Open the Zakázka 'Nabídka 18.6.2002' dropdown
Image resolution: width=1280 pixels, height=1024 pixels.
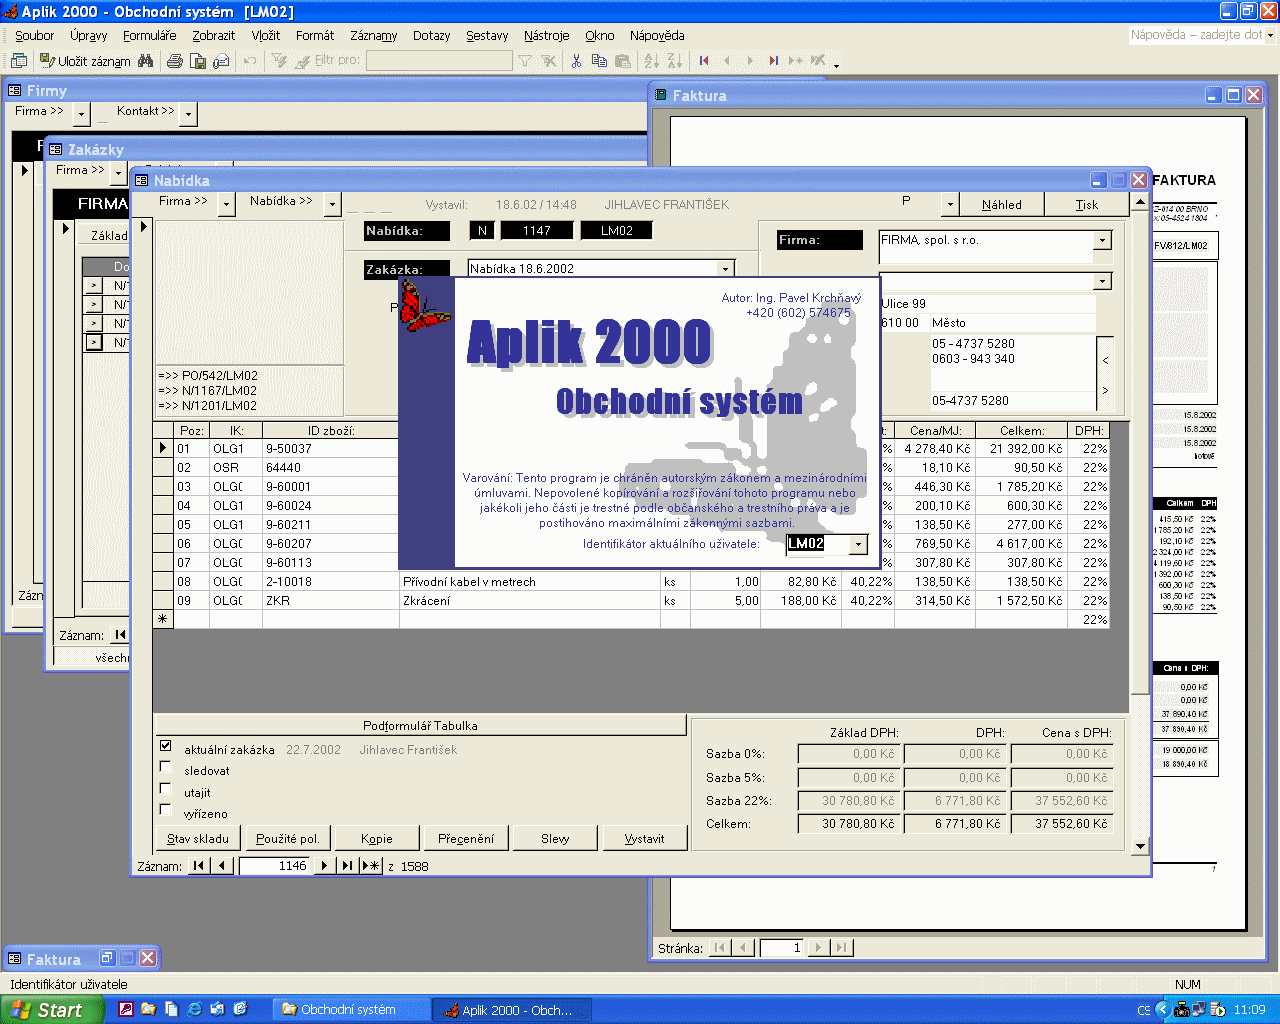tap(725, 269)
